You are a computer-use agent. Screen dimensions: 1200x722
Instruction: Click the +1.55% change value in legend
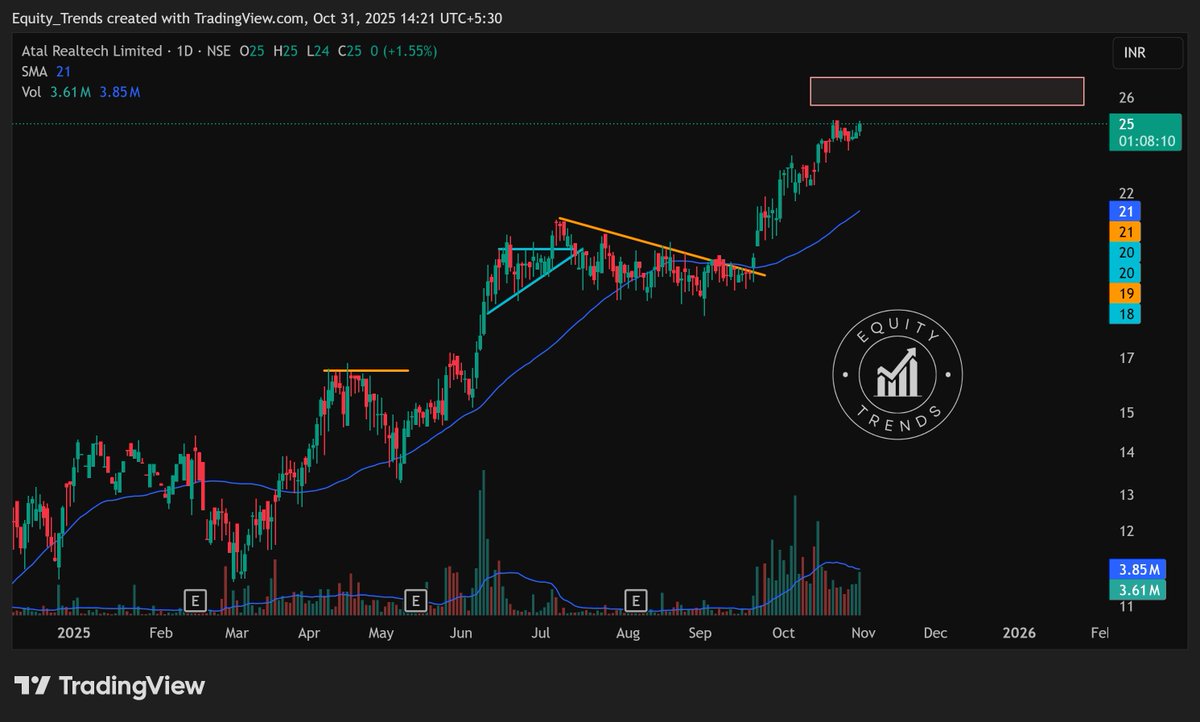point(409,51)
